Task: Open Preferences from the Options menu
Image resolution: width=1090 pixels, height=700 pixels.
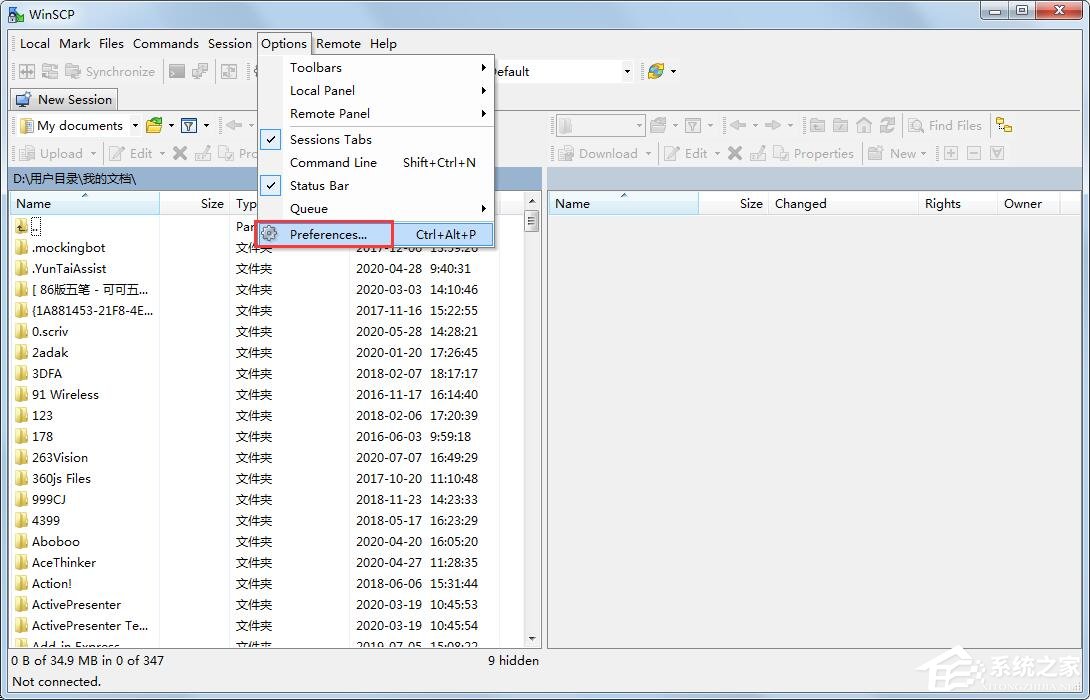Action: tap(328, 234)
